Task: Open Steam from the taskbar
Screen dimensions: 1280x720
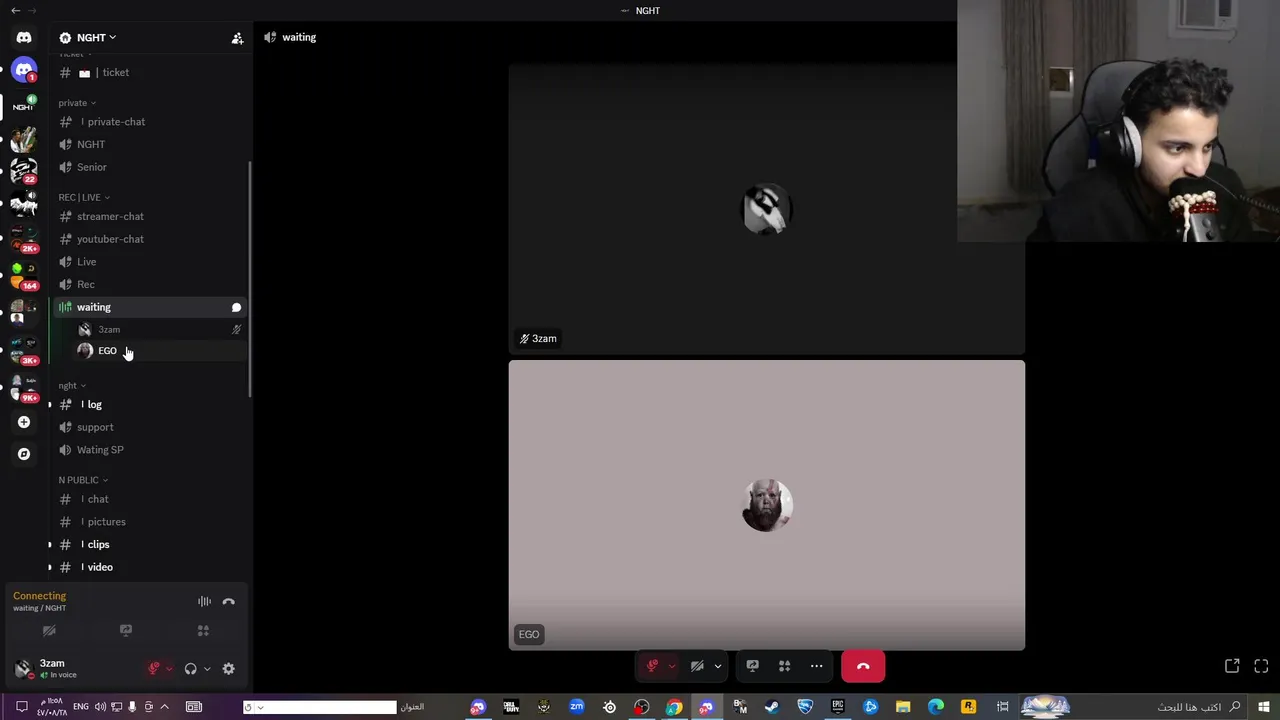Action: 772,707
